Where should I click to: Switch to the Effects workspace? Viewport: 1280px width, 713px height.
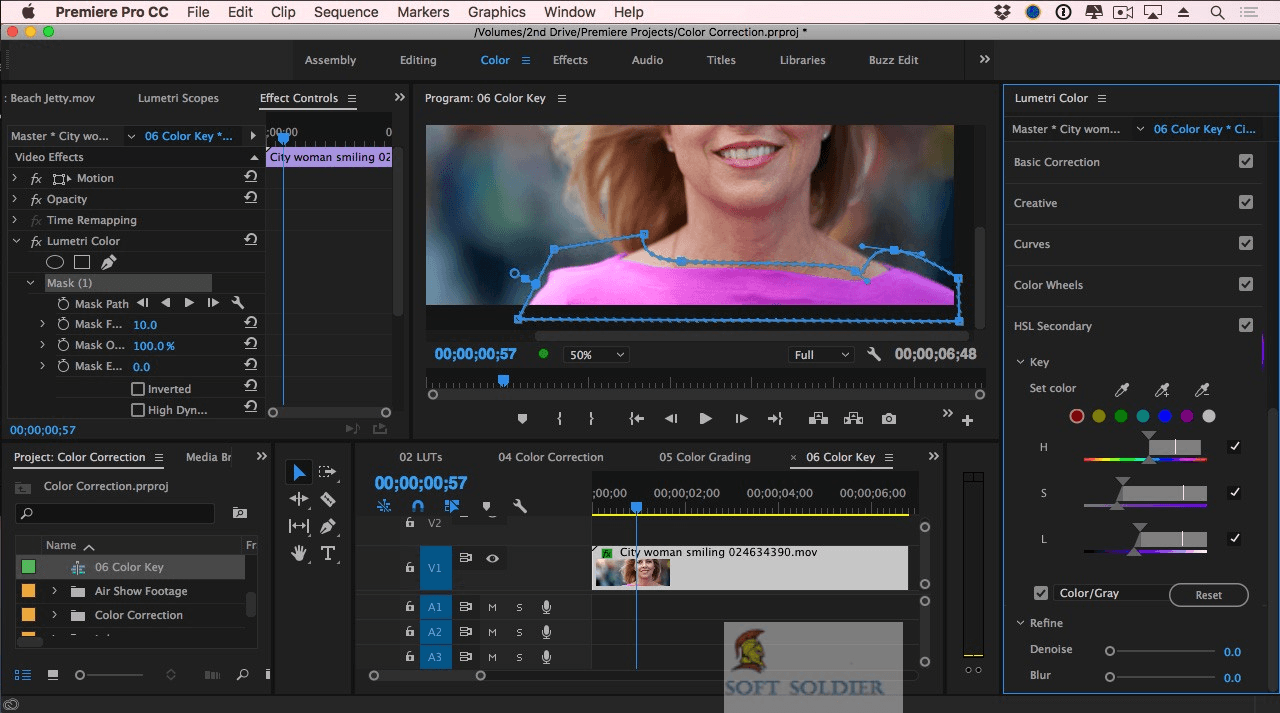click(x=570, y=60)
